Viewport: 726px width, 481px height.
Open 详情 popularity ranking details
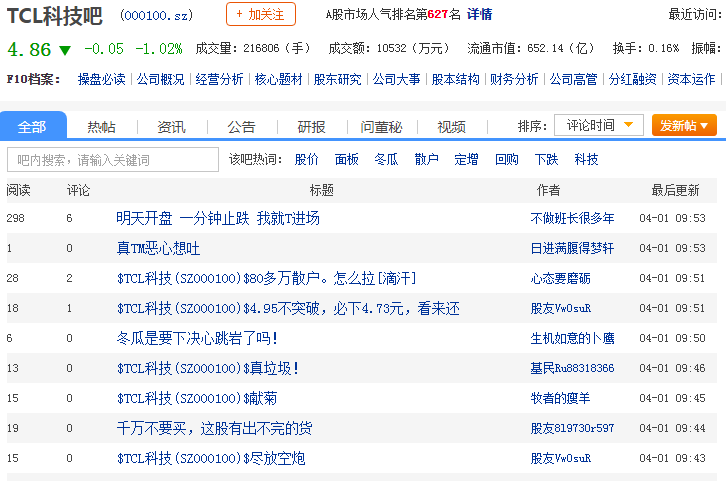click(x=479, y=14)
